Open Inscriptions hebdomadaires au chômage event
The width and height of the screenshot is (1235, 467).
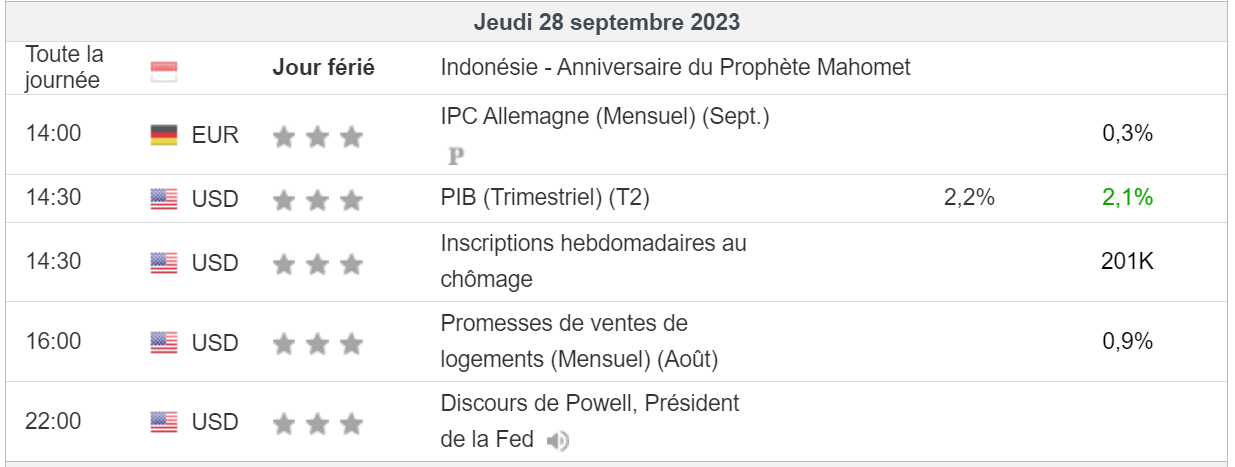pos(593,243)
